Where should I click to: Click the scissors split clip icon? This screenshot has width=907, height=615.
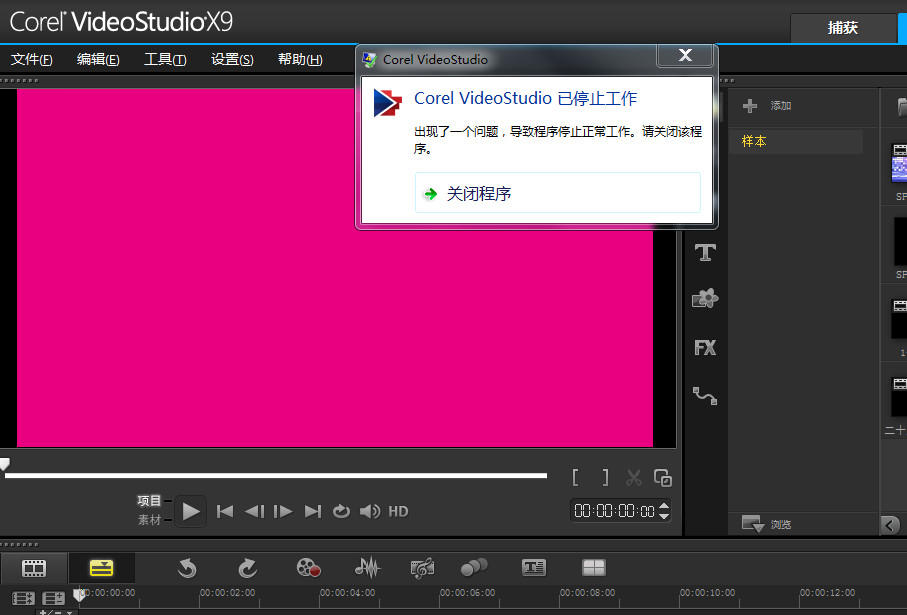pyautogui.click(x=634, y=478)
